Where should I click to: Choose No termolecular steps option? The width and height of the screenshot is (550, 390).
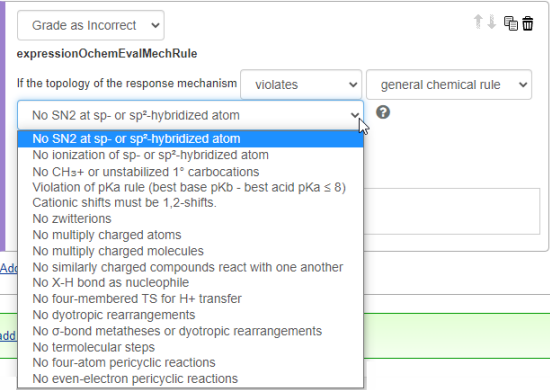(190, 347)
